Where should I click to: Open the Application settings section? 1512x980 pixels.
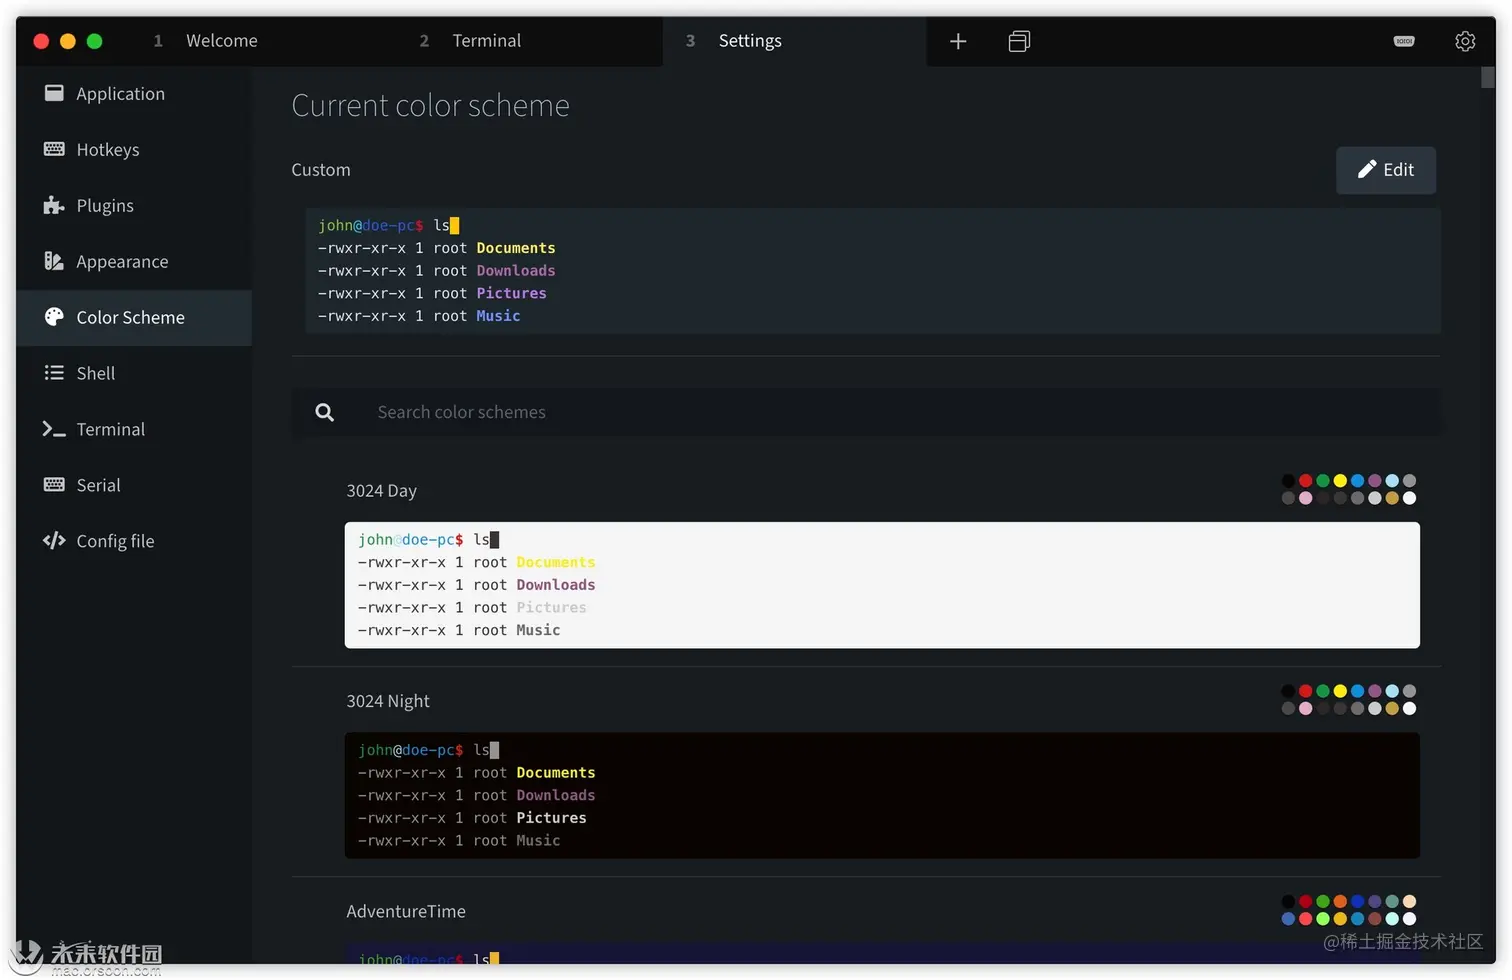tap(134, 93)
